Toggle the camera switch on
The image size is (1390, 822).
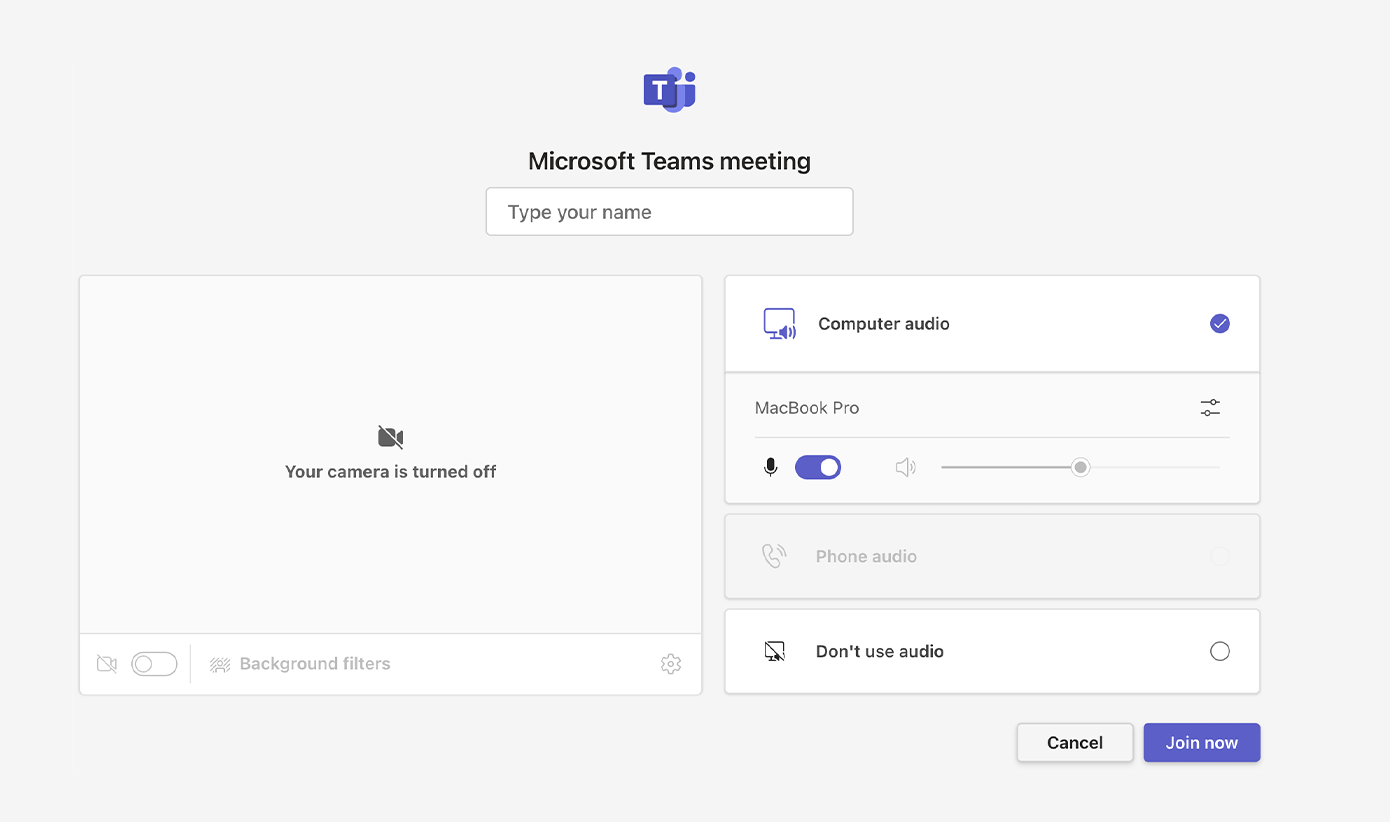tap(154, 664)
